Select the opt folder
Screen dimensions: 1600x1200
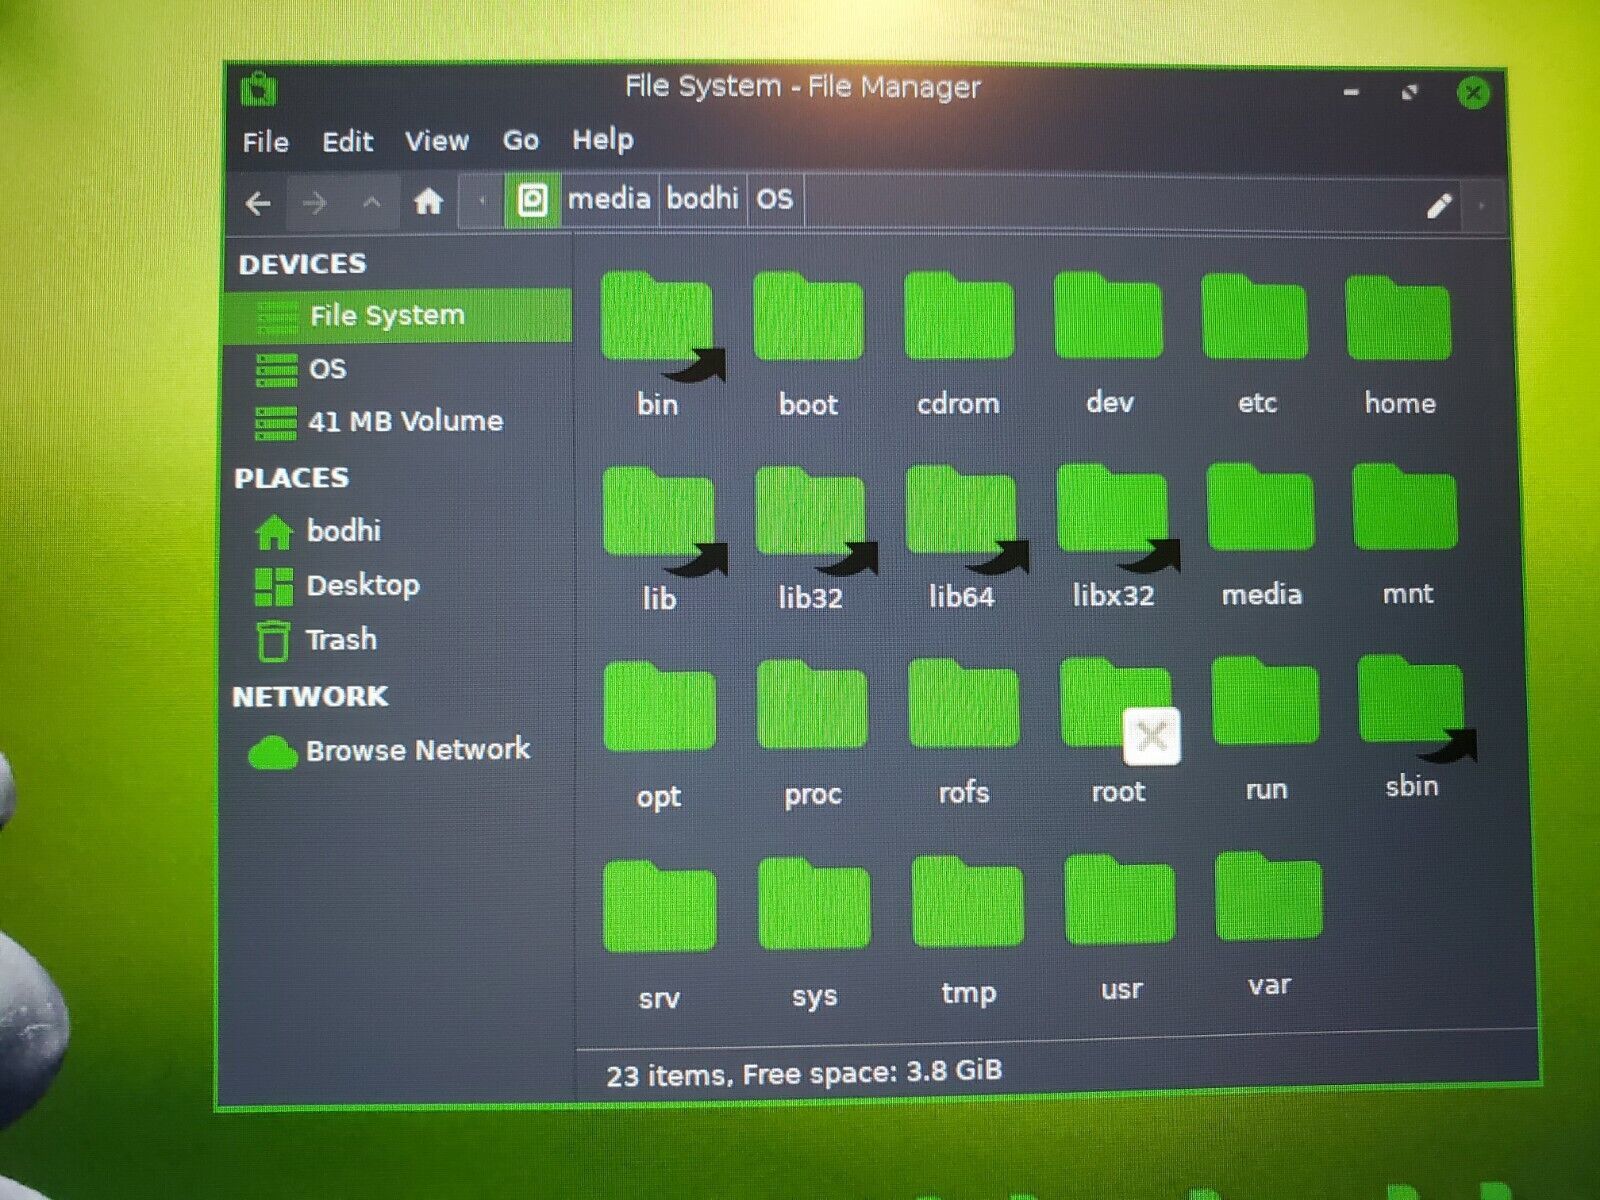[x=660, y=706]
